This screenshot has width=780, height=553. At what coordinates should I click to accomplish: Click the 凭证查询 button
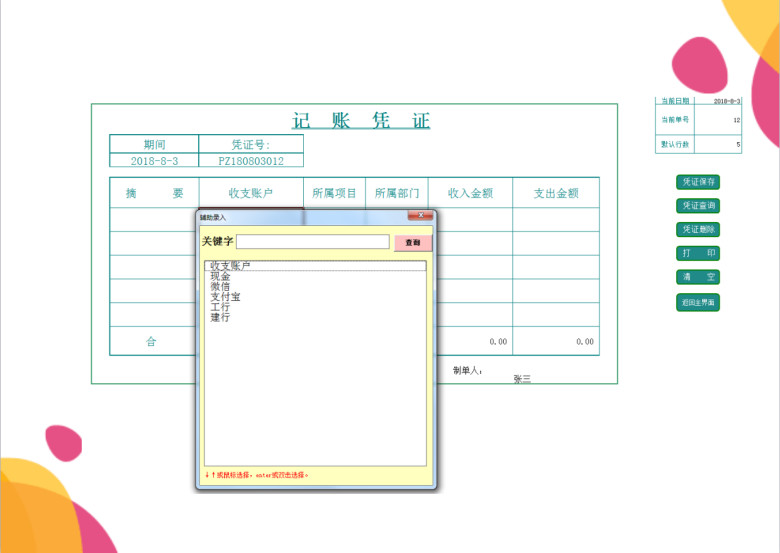pos(698,205)
